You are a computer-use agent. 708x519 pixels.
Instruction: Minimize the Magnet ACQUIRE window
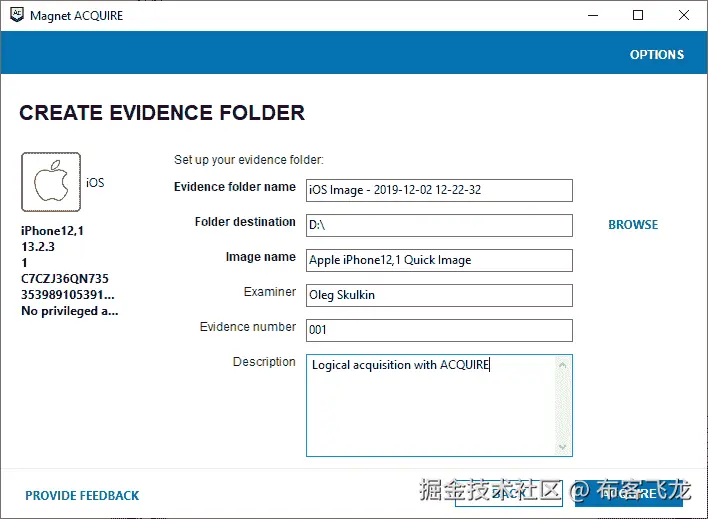[593, 15]
